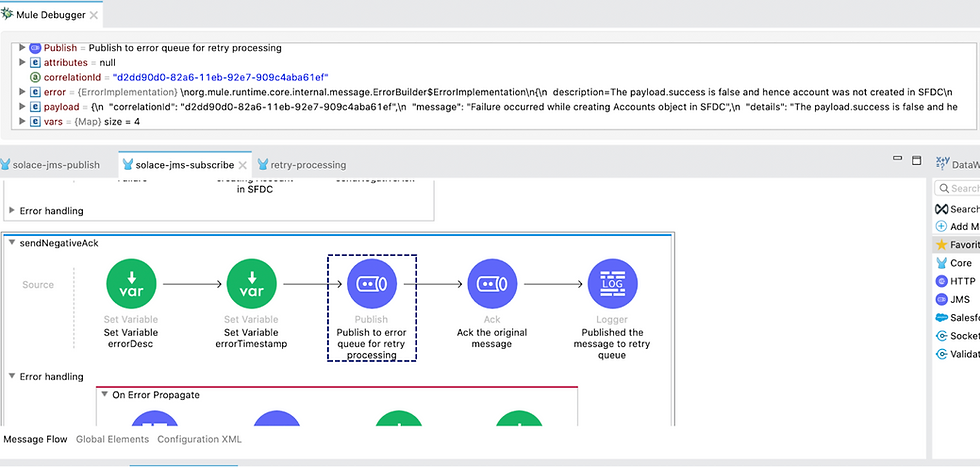The image size is (980, 467).
Task: Open HTTP module in palette
Action: pos(941,281)
